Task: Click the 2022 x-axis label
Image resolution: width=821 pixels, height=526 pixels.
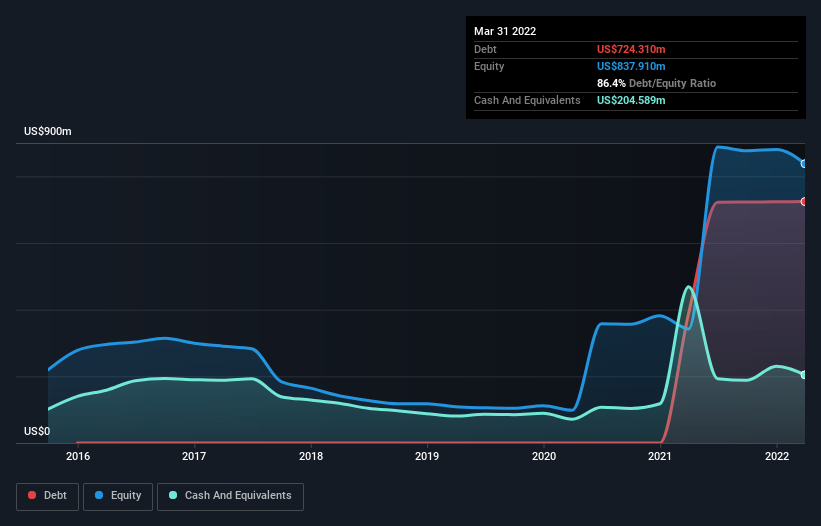Action: click(x=777, y=456)
